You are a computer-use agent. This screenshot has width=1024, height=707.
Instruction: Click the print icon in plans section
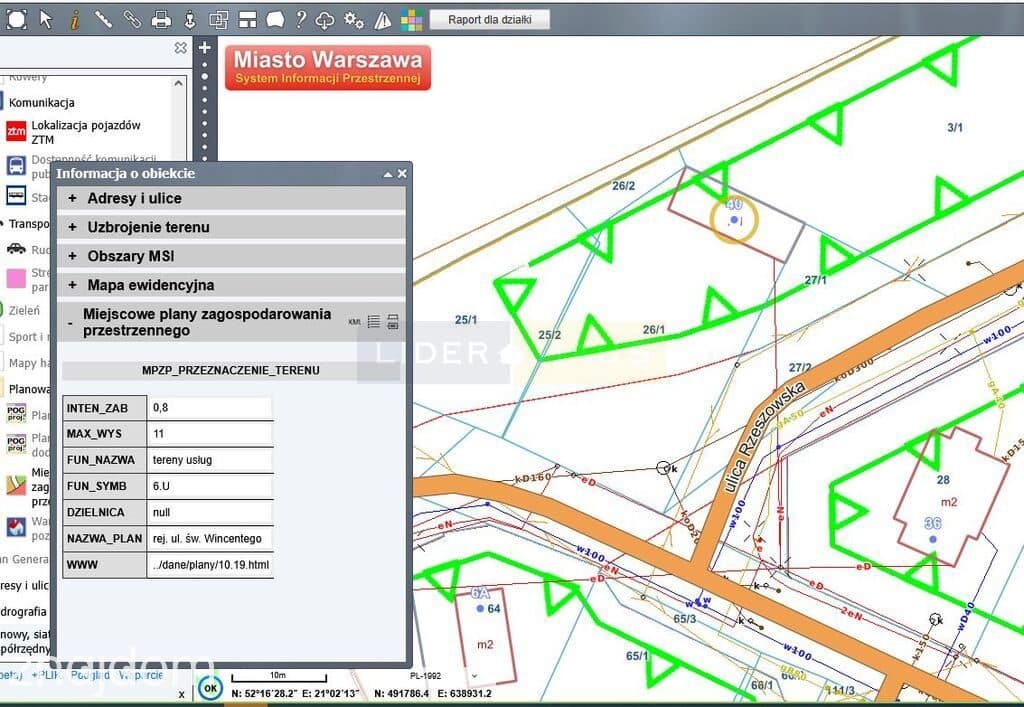pos(392,321)
